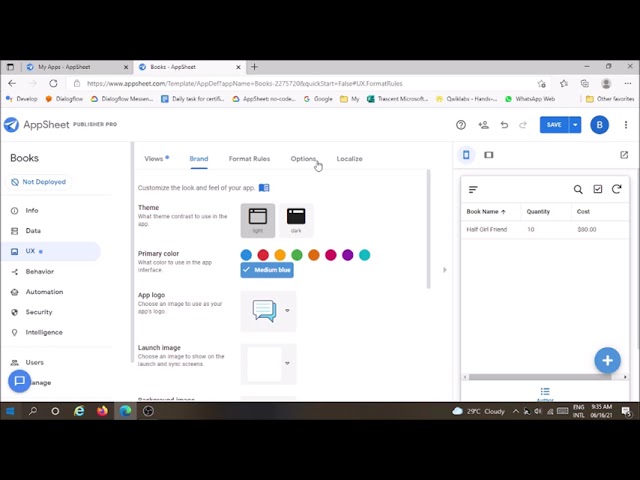This screenshot has height=480, width=640.
Task: Click the browser address bar URL
Action: tap(245, 83)
